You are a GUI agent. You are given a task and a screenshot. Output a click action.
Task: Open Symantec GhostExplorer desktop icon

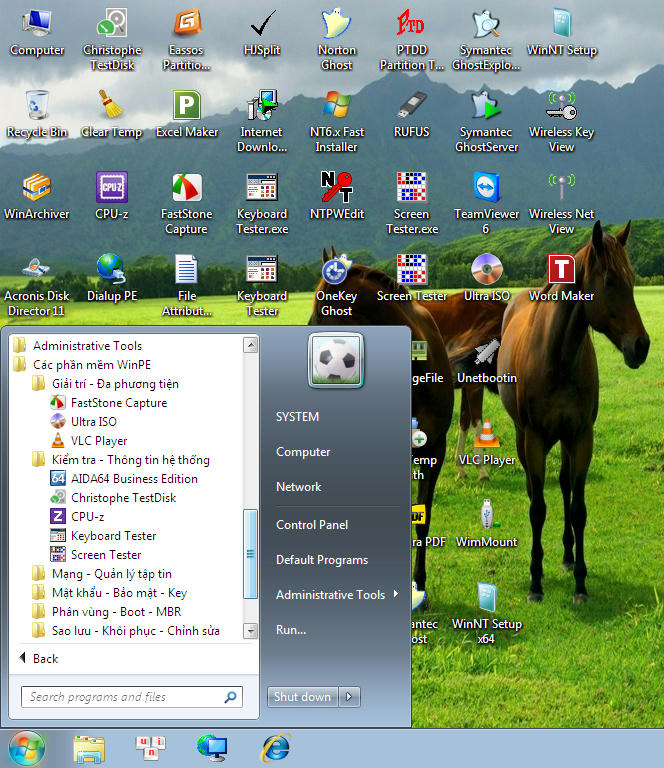tap(486, 39)
